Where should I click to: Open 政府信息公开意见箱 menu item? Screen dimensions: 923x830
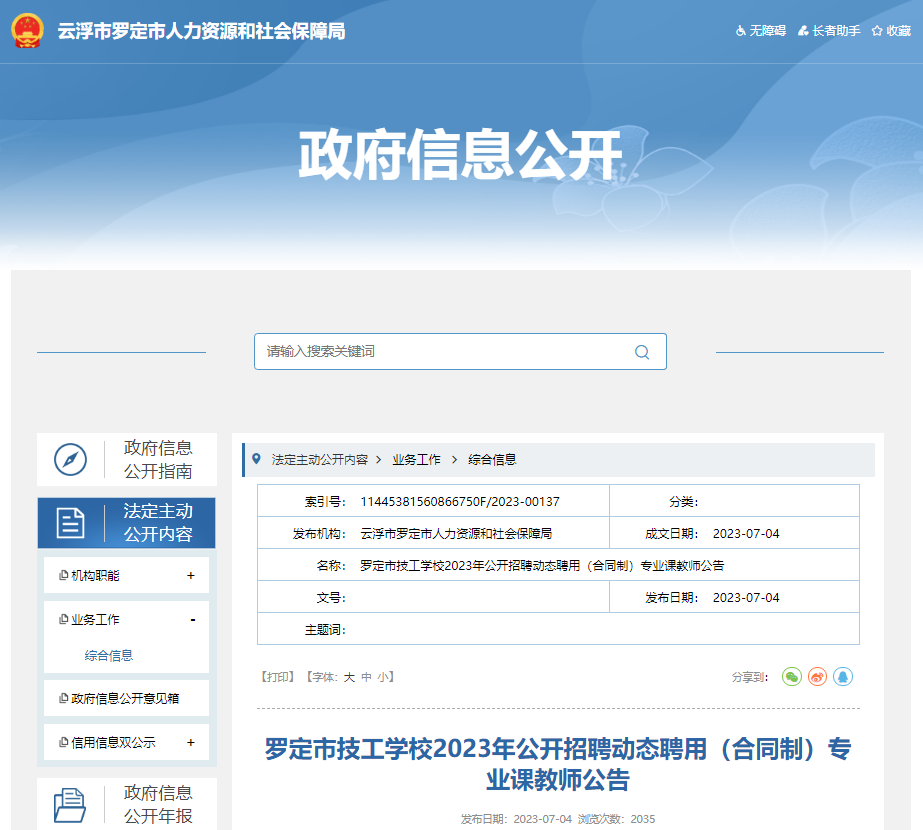125,699
